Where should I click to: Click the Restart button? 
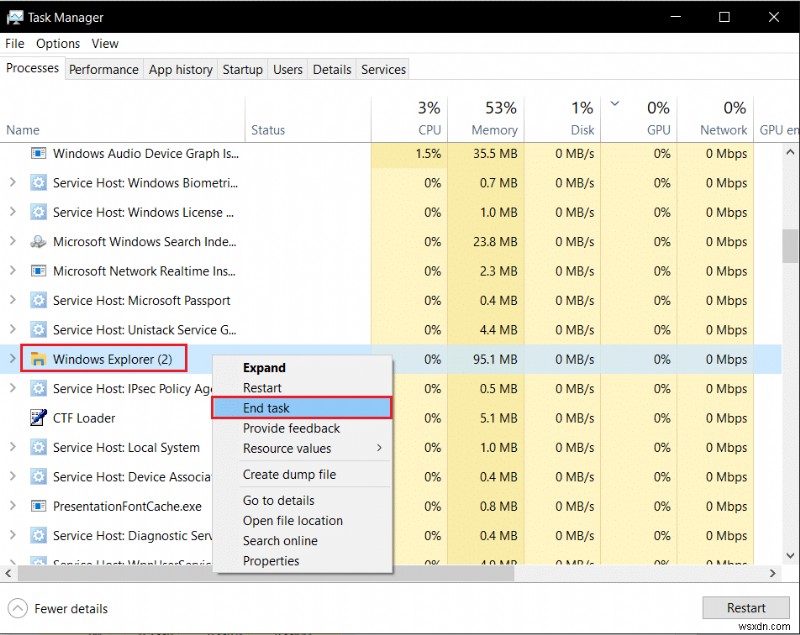coord(746,607)
